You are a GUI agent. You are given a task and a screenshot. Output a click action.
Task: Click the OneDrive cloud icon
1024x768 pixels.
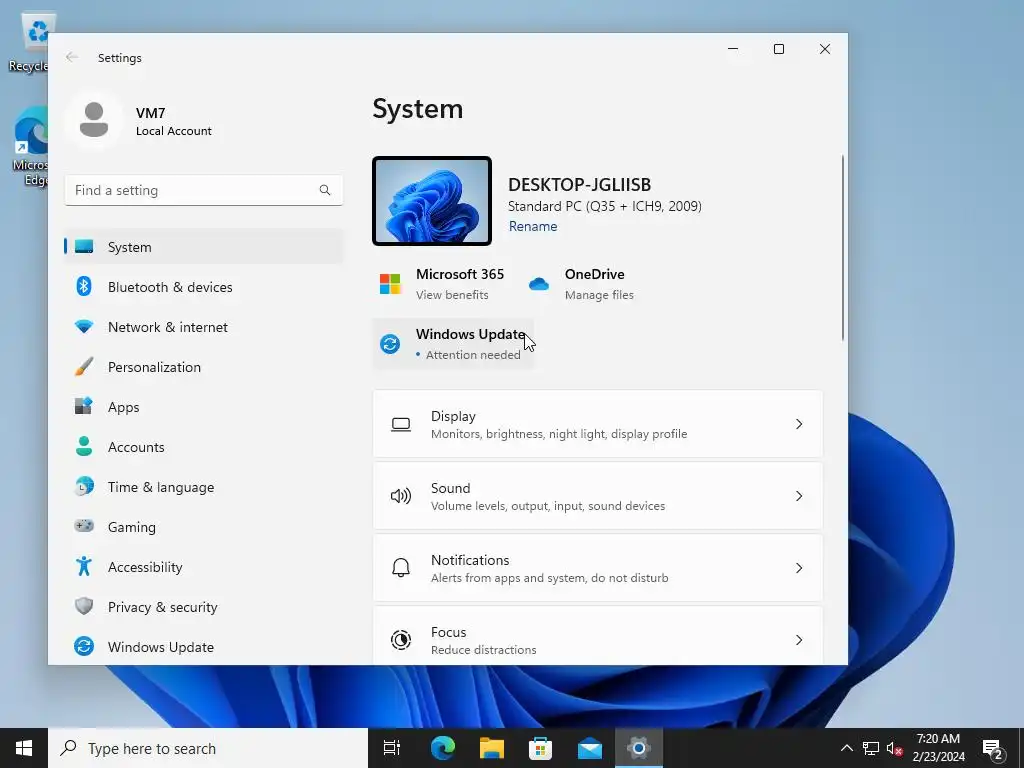click(539, 284)
